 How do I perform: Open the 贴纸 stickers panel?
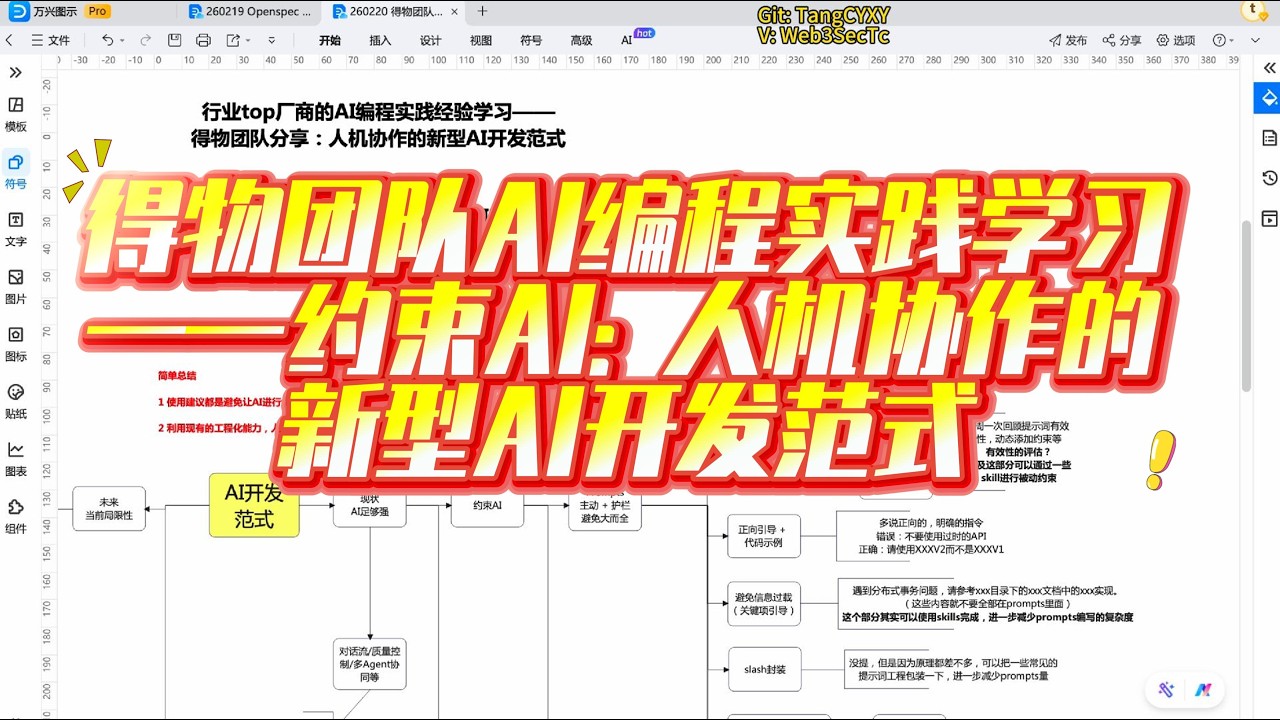(16, 400)
